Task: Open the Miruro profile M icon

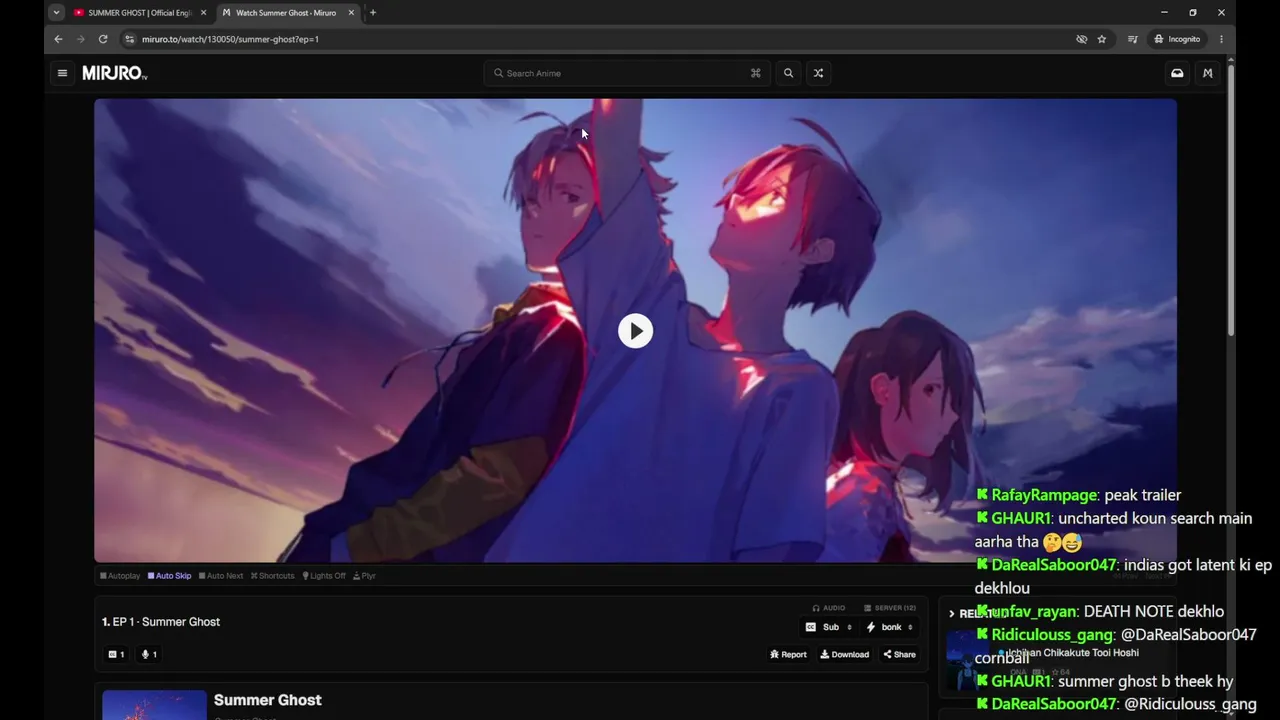Action: tap(1208, 73)
